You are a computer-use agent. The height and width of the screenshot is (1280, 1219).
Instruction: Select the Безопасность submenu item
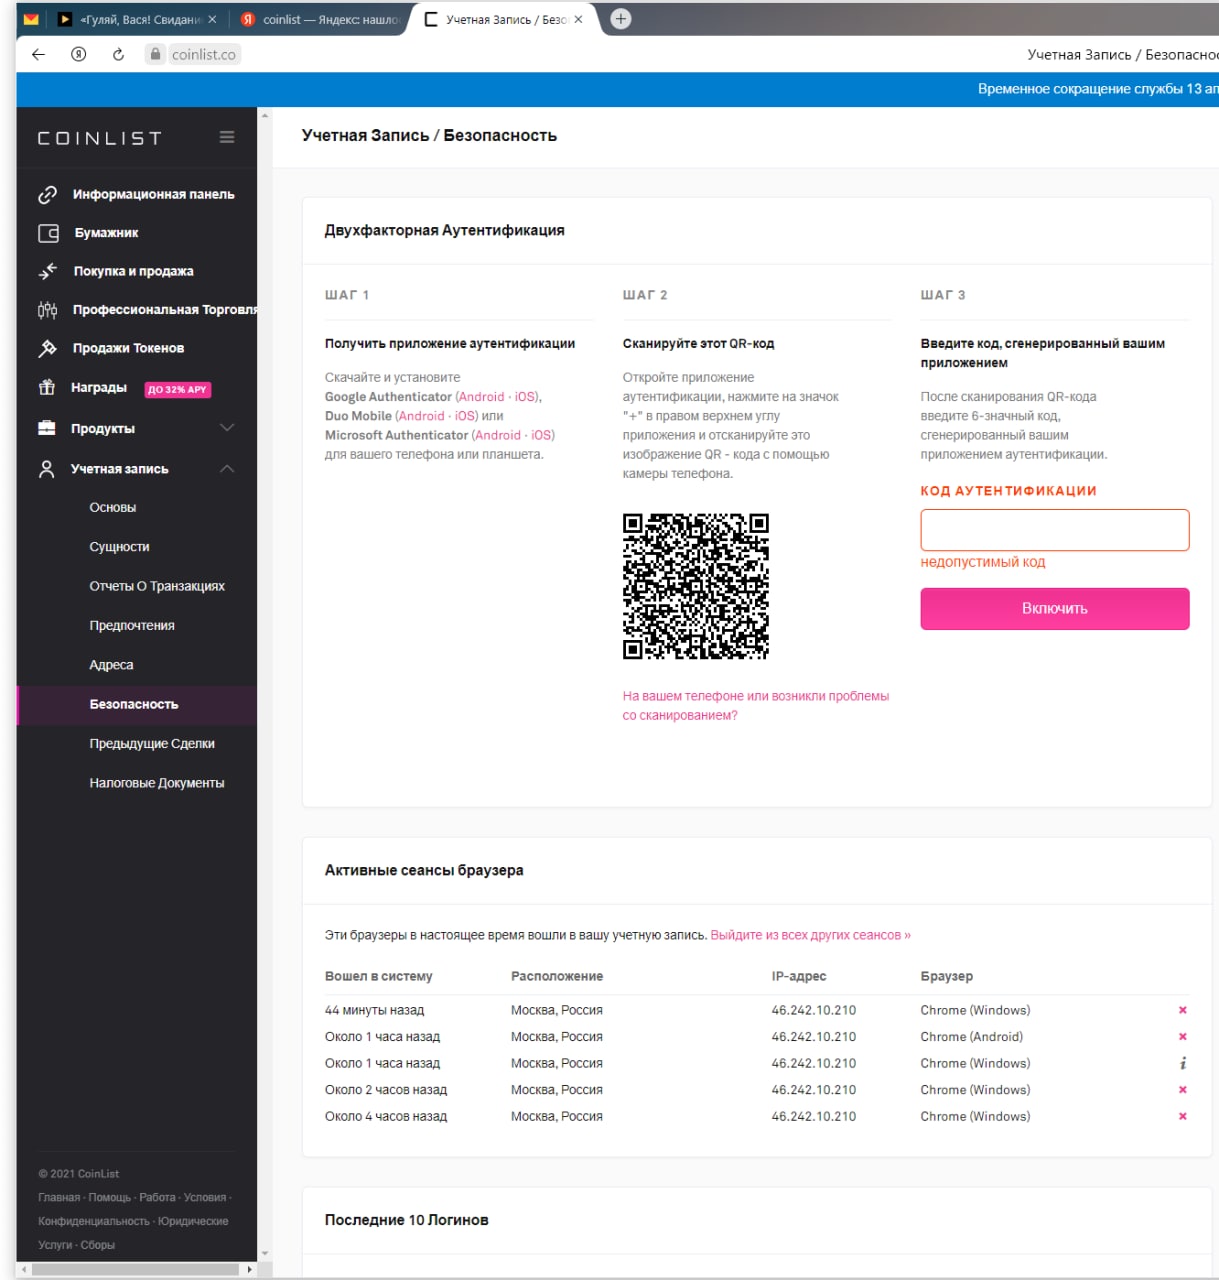[x=137, y=705]
